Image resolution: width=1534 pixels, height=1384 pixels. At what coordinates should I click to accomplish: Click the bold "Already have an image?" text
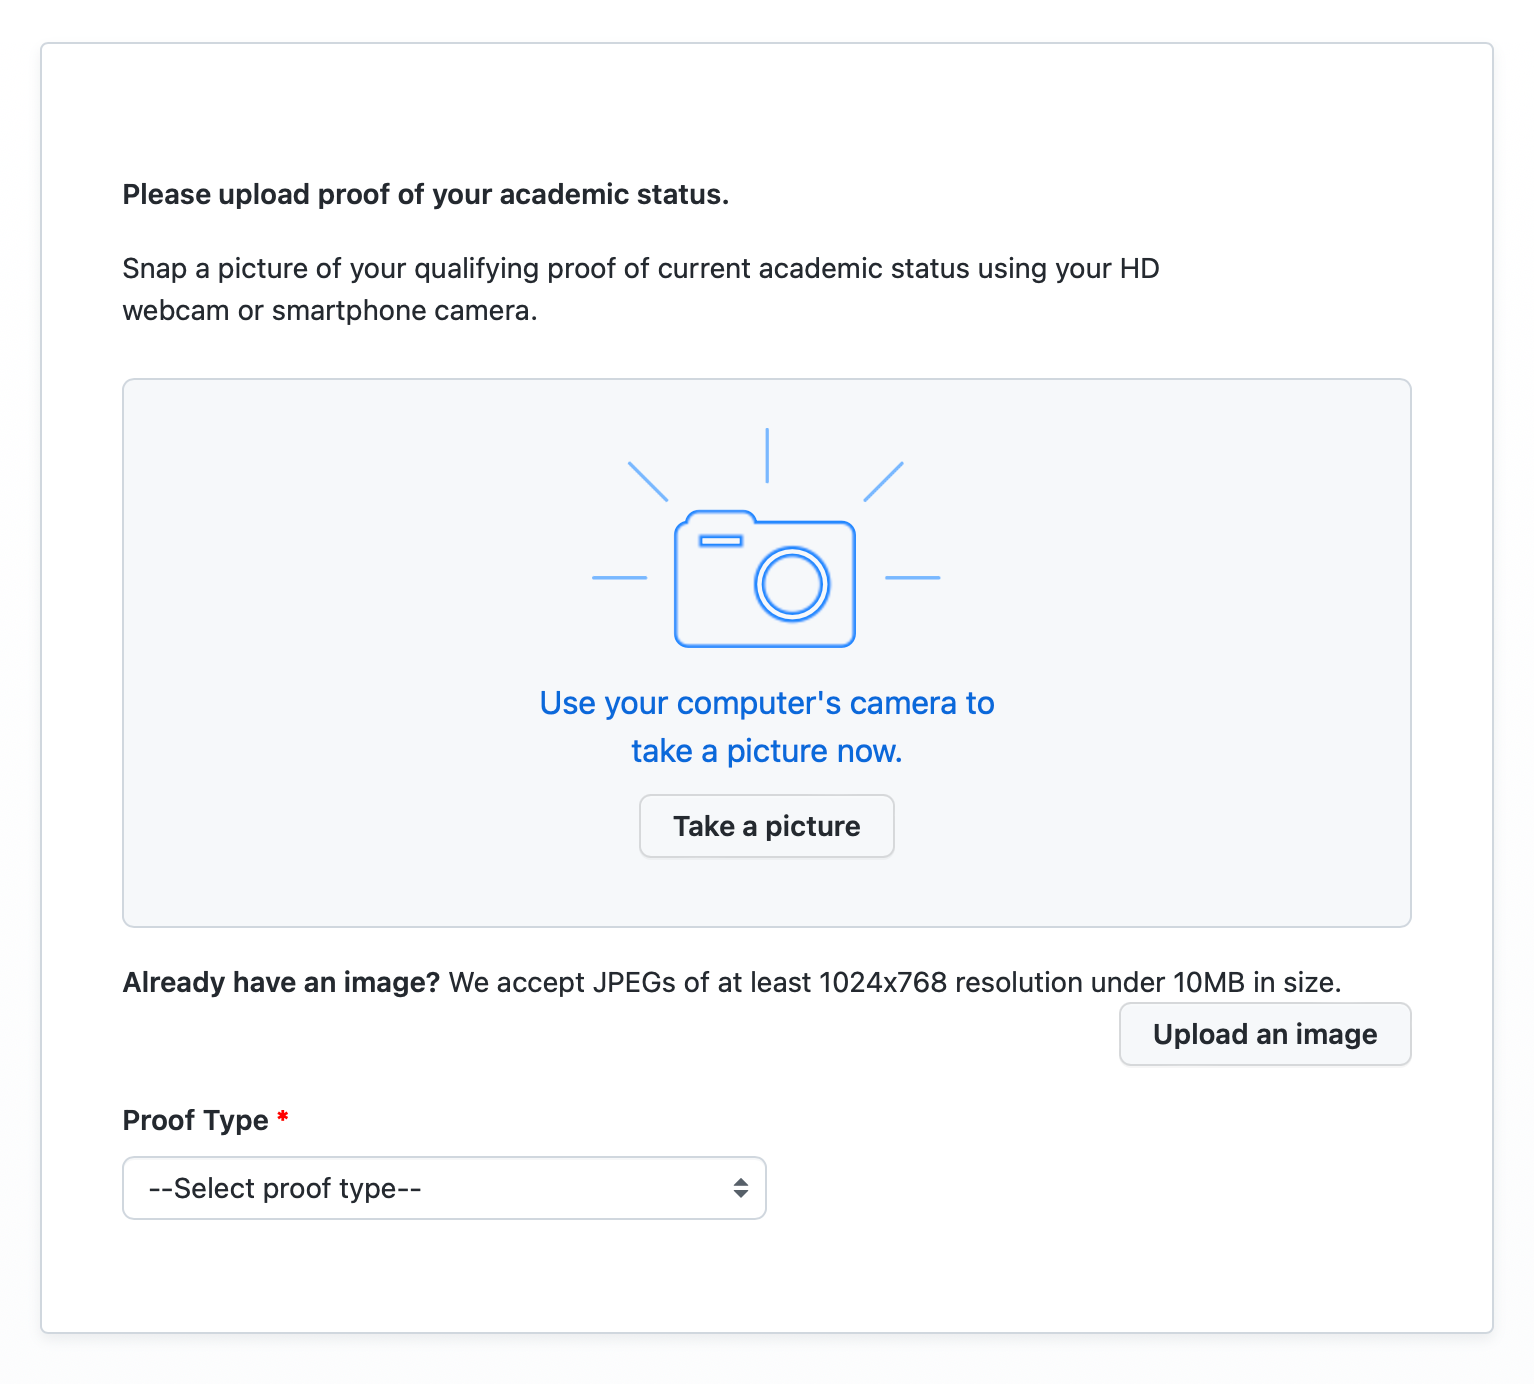(x=281, y=982)
